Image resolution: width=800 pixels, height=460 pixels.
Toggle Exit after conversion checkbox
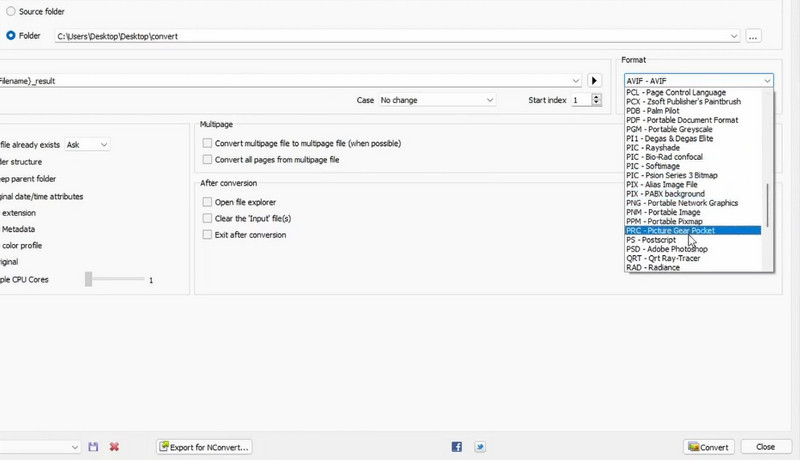coord(207,235)
